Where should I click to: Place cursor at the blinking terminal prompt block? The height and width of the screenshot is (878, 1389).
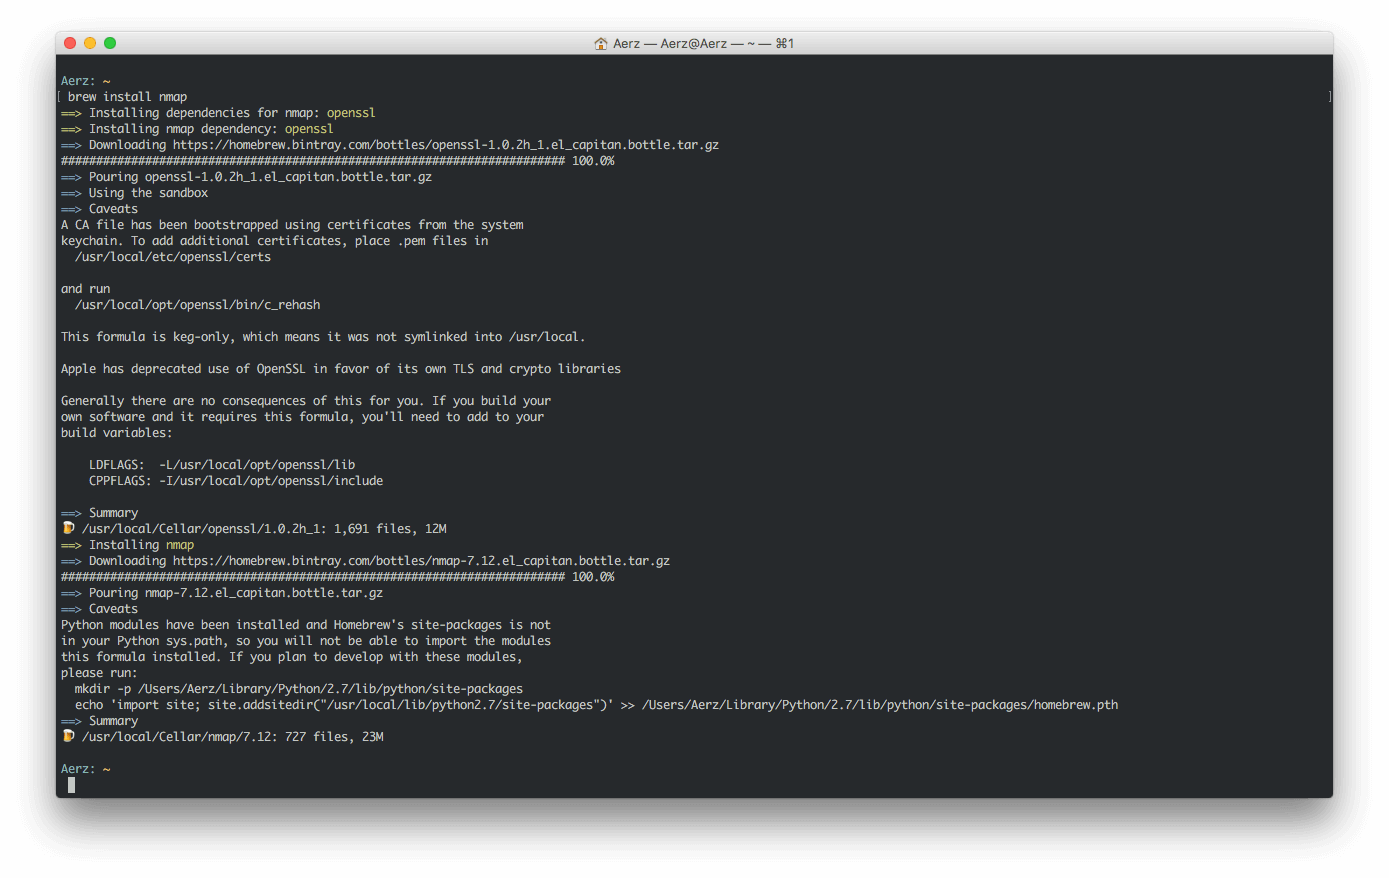pos(71,785)
